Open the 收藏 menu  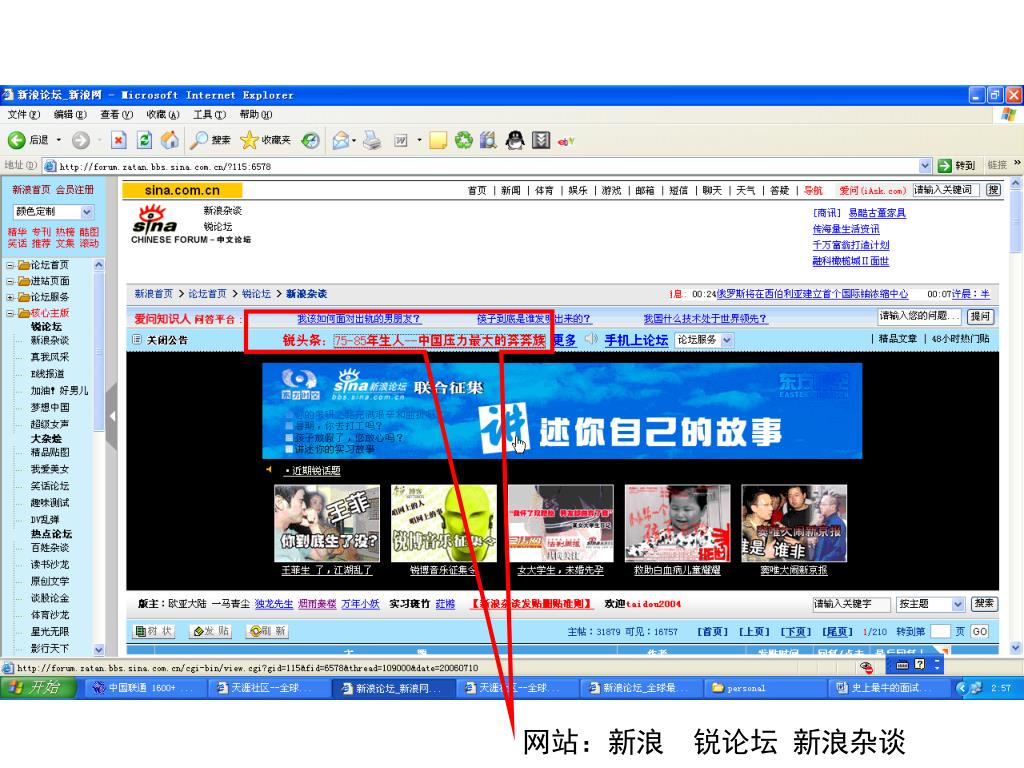click(x=163, y=114)
